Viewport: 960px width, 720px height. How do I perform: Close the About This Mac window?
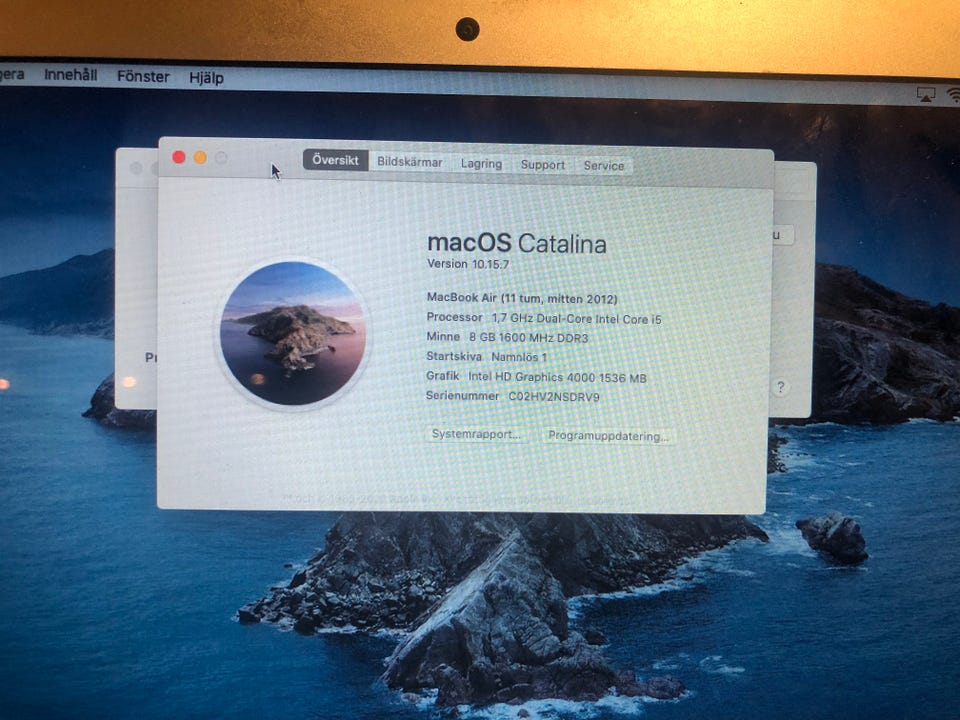point(179,157)
